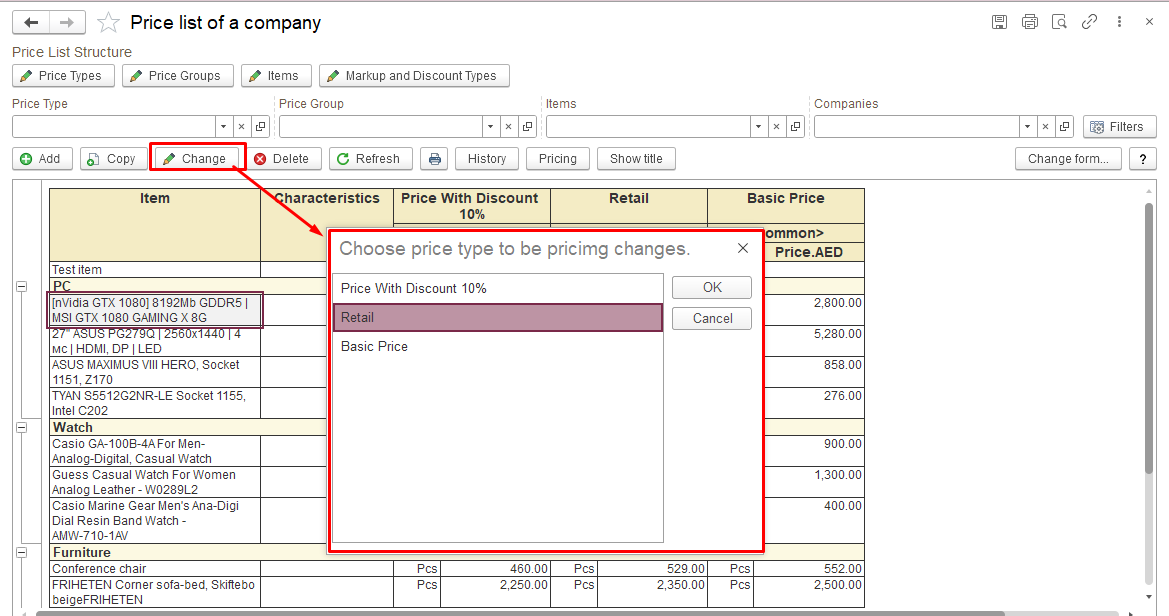Click the 529.00 Retail price cell
Image resolution: width=1169 pixels, height=616 pixels.
click(651, 569)
